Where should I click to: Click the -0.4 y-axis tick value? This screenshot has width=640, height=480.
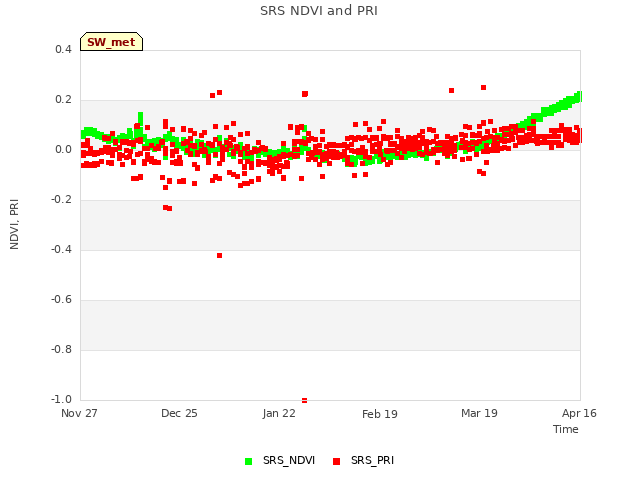tap(61, 249)
